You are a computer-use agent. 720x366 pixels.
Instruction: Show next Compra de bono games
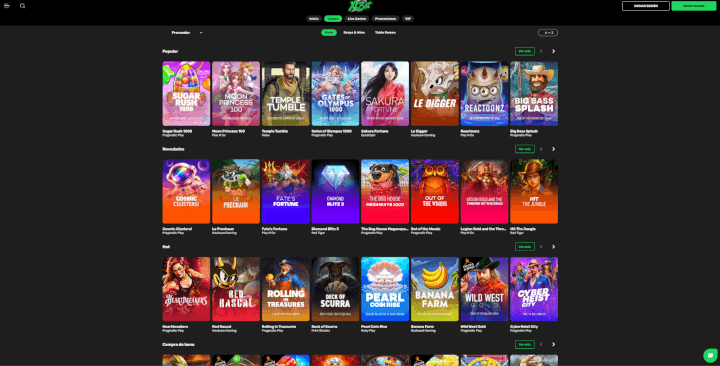click(x=553, y=344)
